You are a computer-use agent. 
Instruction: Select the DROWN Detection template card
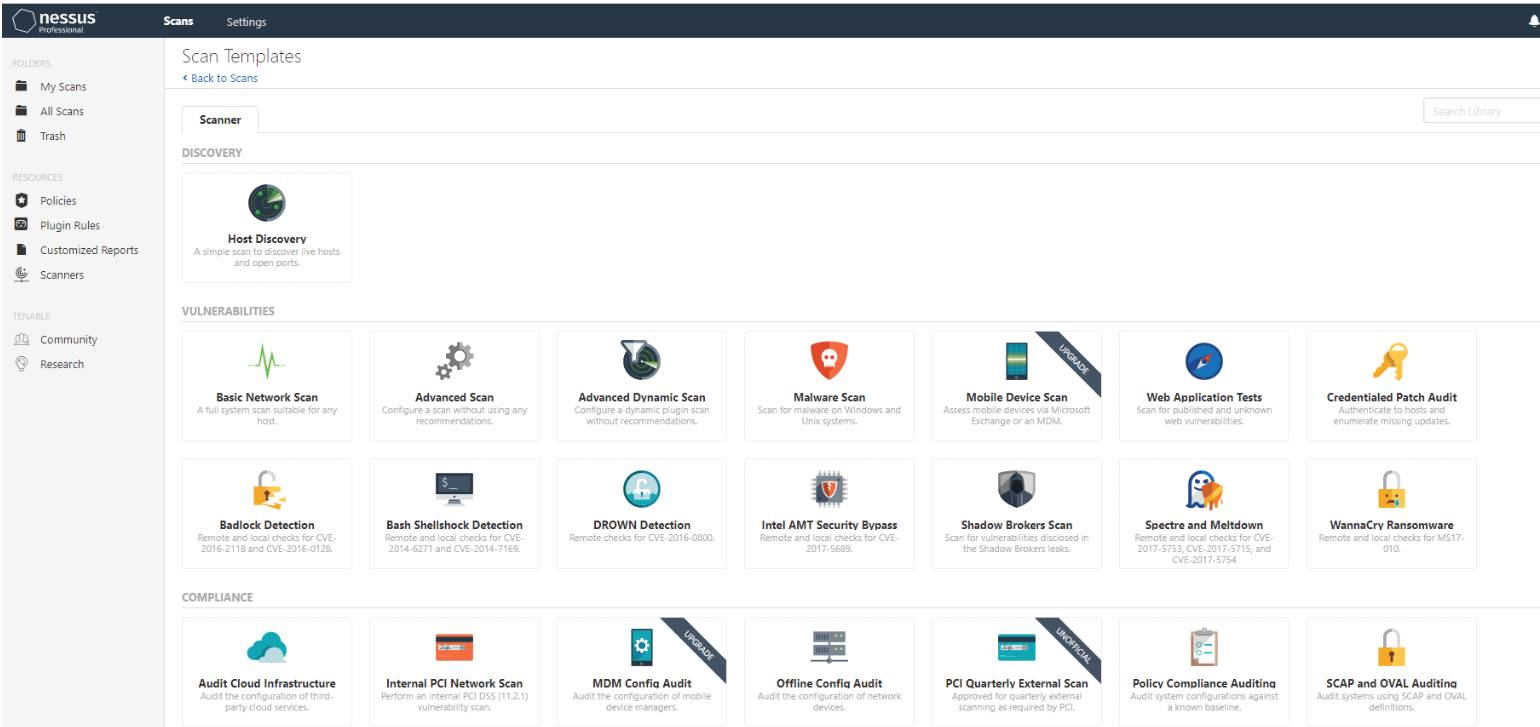tap(642, 513)
